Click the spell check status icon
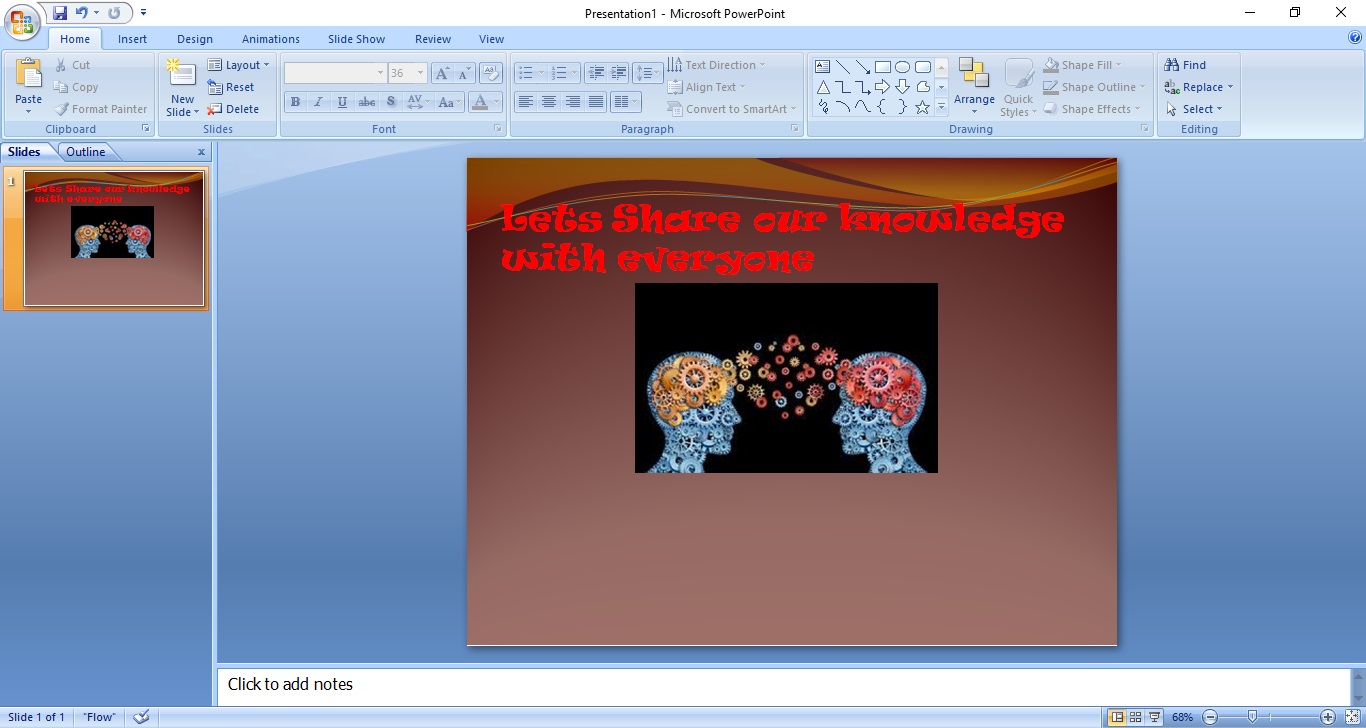 click(141, 717)
